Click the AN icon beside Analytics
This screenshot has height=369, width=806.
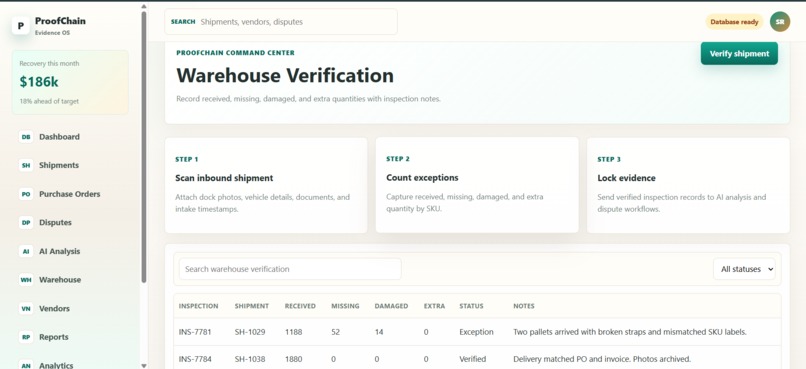point(26,364)
